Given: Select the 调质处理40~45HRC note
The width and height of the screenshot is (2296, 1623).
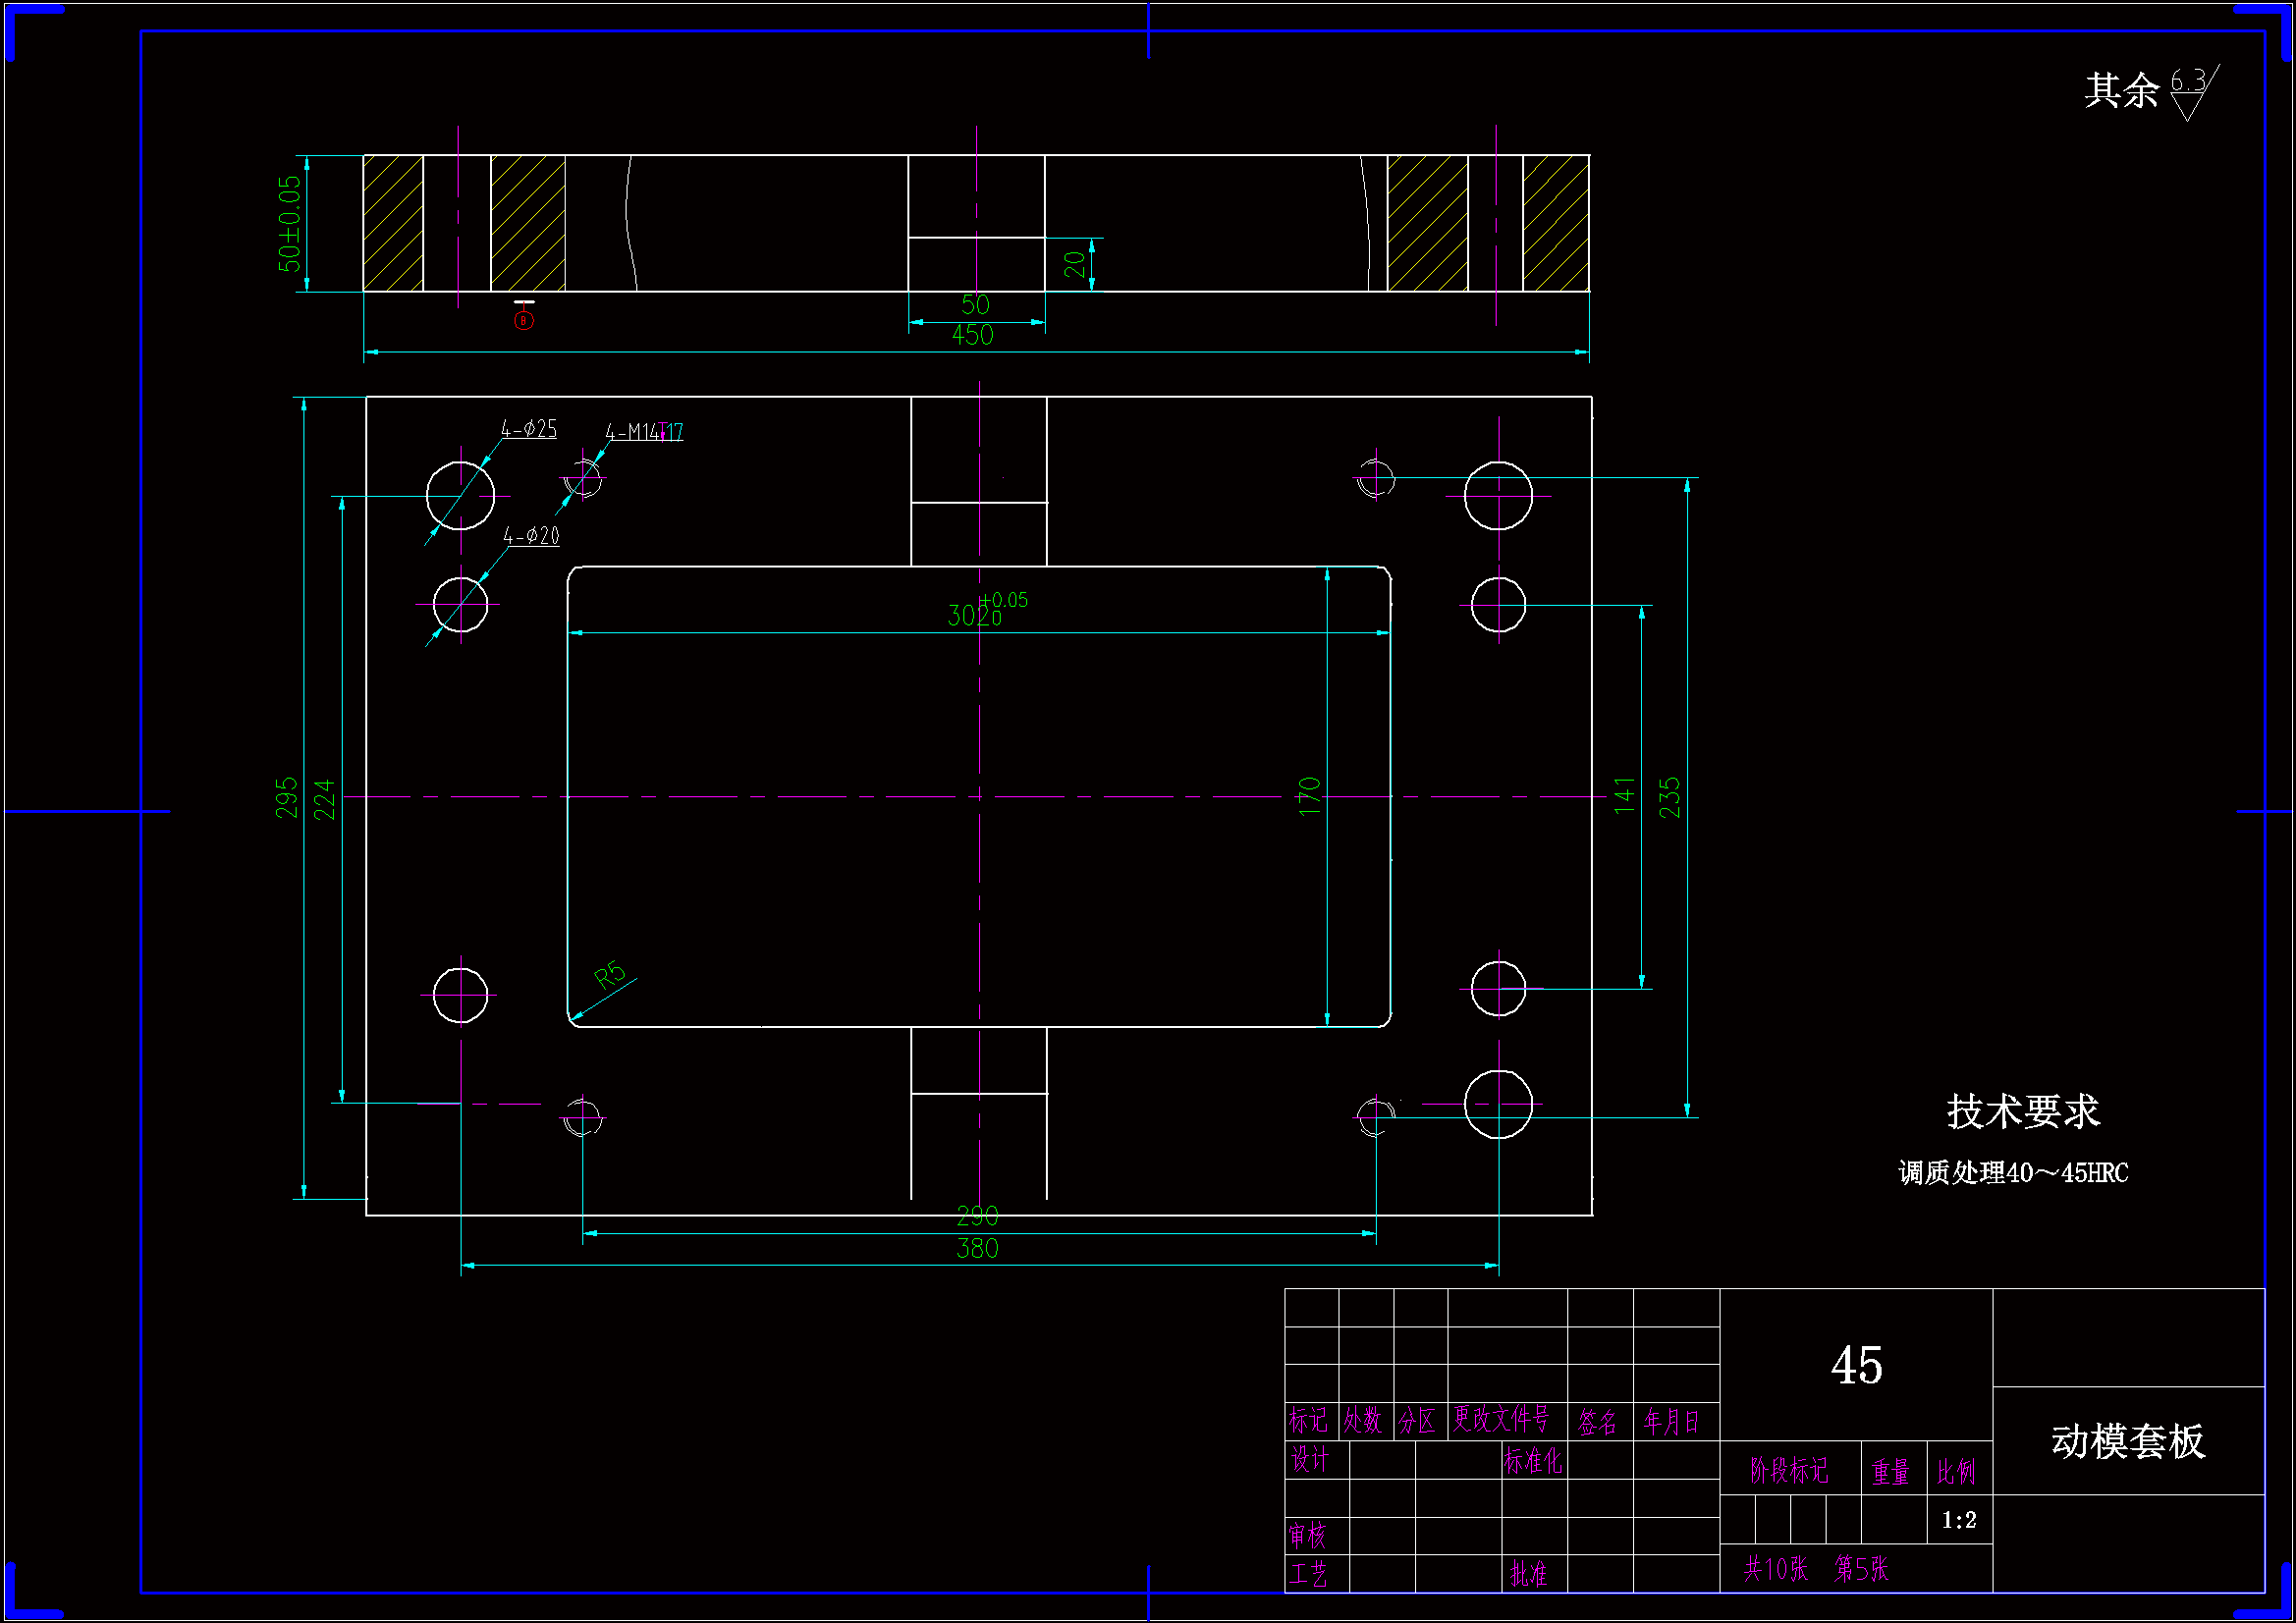Looking at the screenshot, I should pos(2012,1172).
